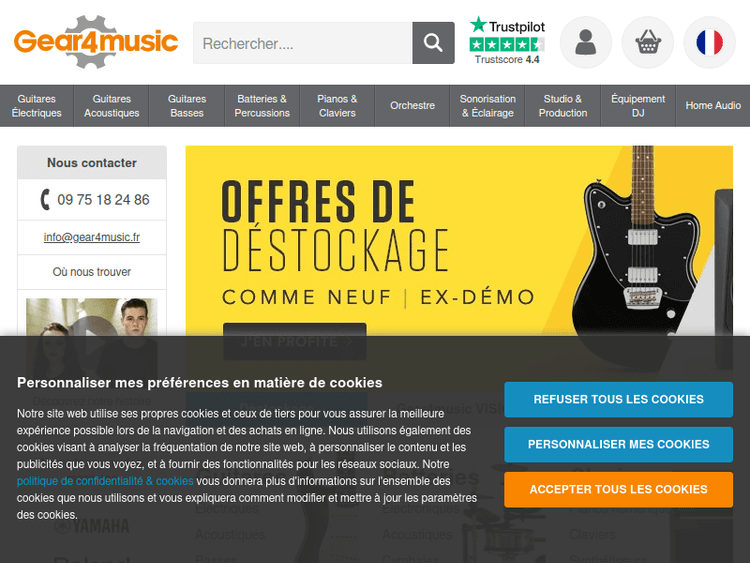The height and width of the screenshot is (563, 750).
Task: Click the phone icon beside 09 75 18 24 86
Action: [x=45, y=199]
